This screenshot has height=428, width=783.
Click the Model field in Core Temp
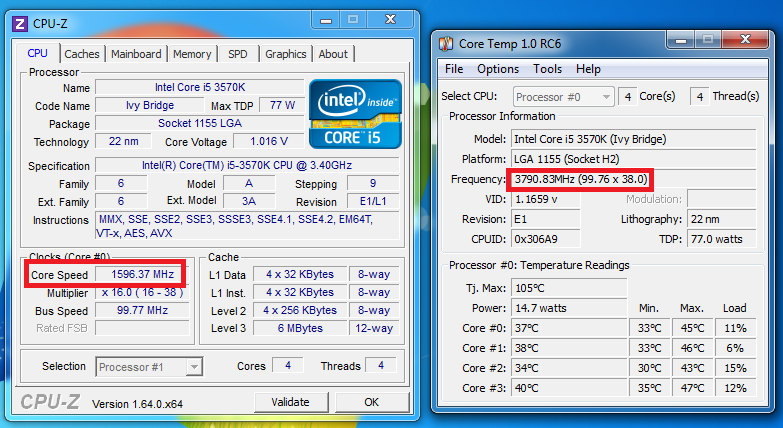pyautogui.click(x=634, y=139)
